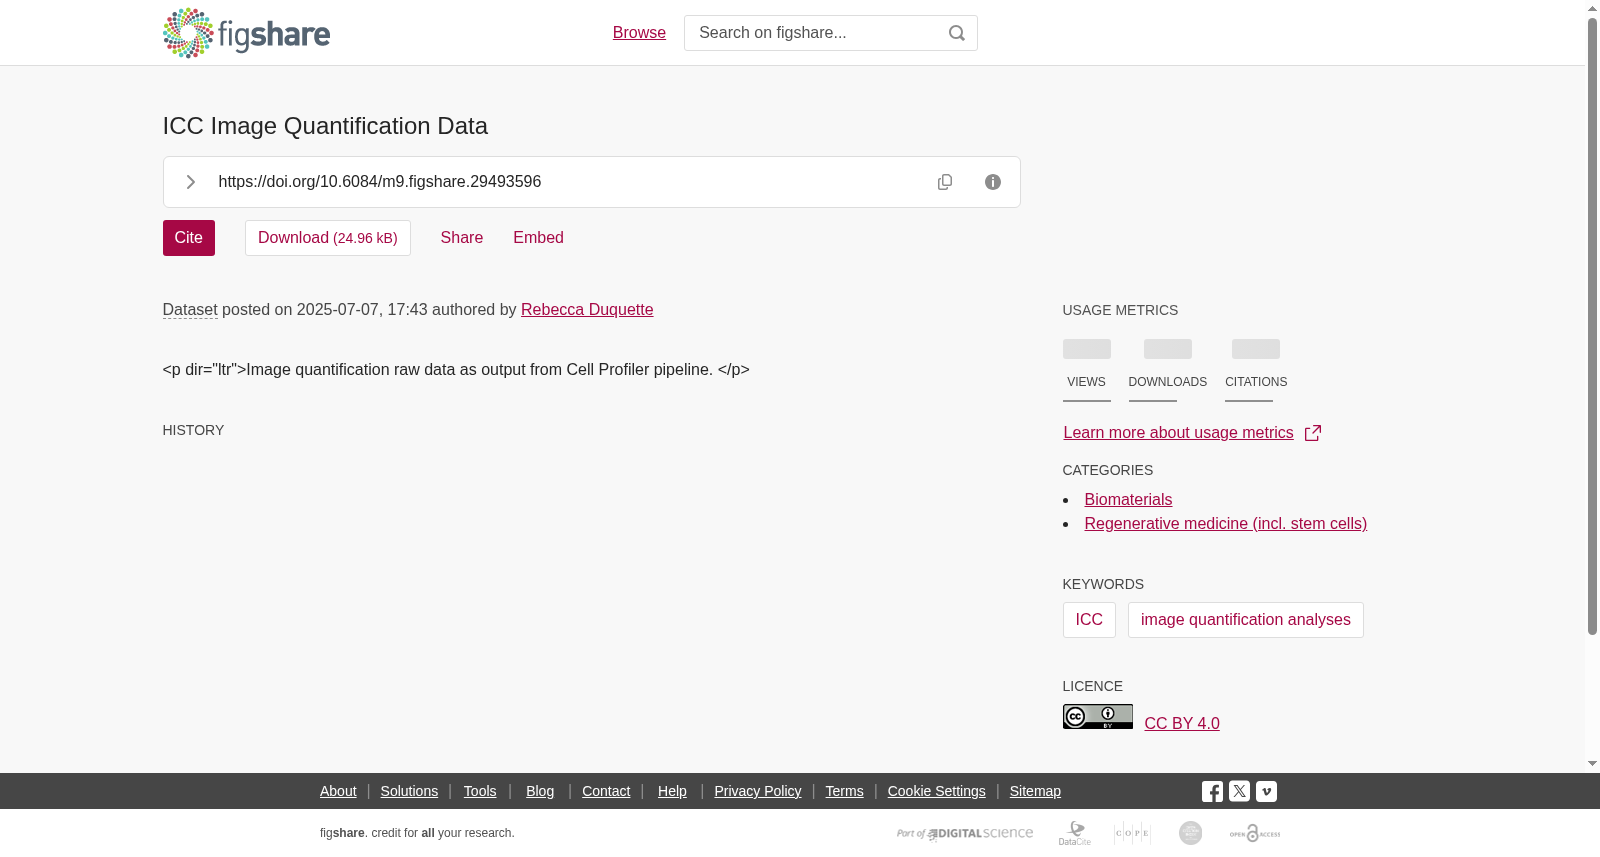Copy the DOI with the copy icon

pos(945,182)
